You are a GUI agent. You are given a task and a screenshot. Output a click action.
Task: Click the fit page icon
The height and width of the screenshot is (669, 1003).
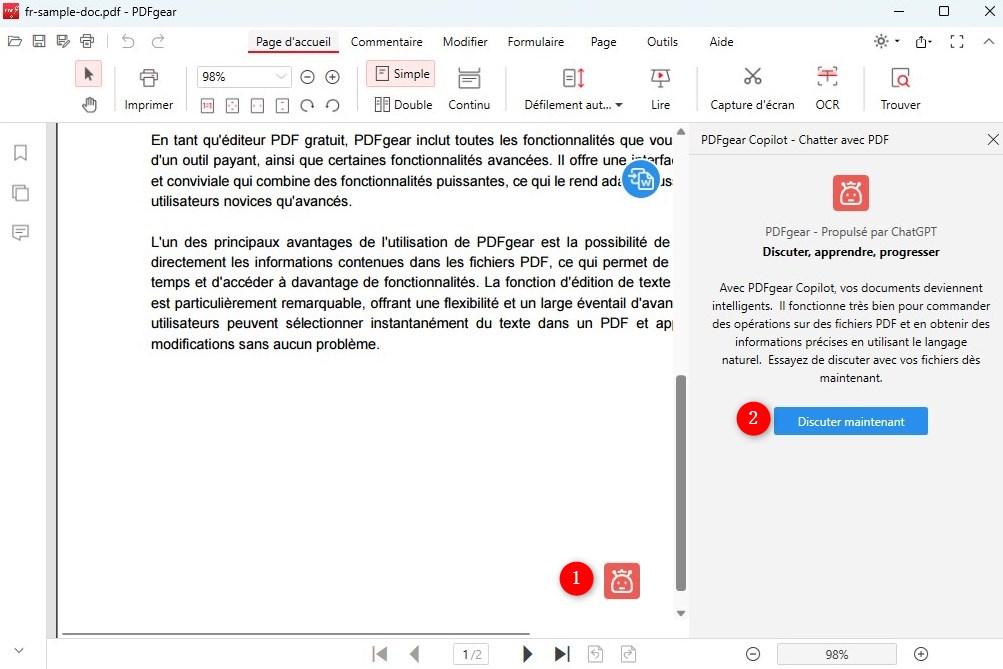[232, 106]
